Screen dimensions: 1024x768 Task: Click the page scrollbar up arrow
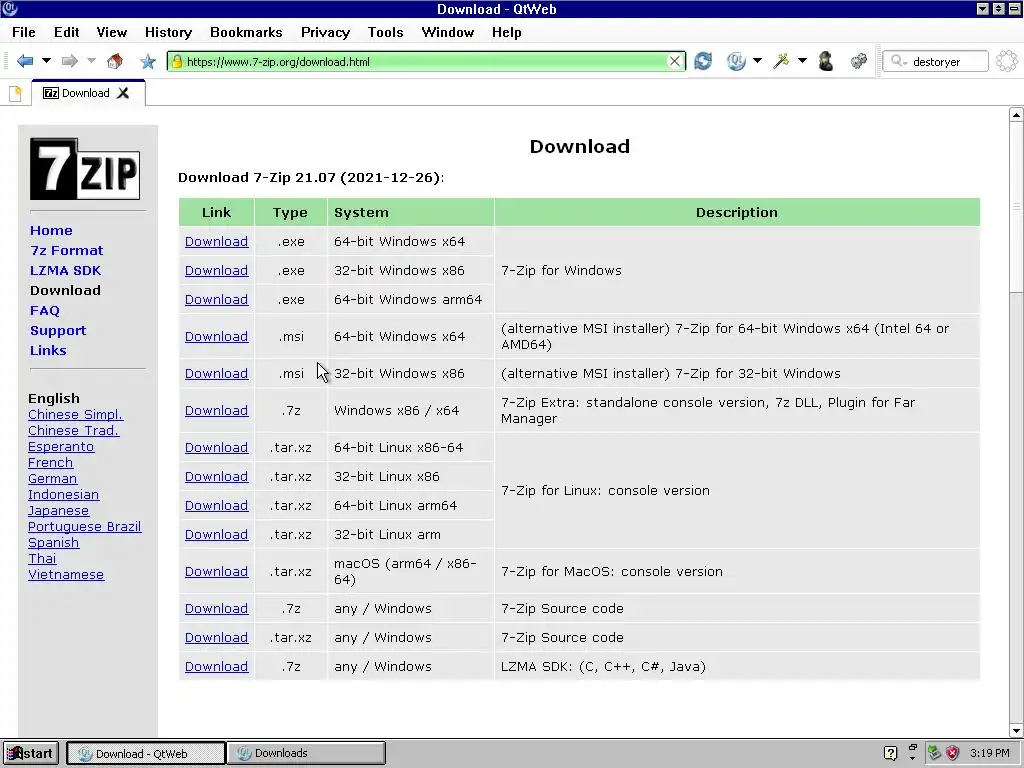[1016, 115]
